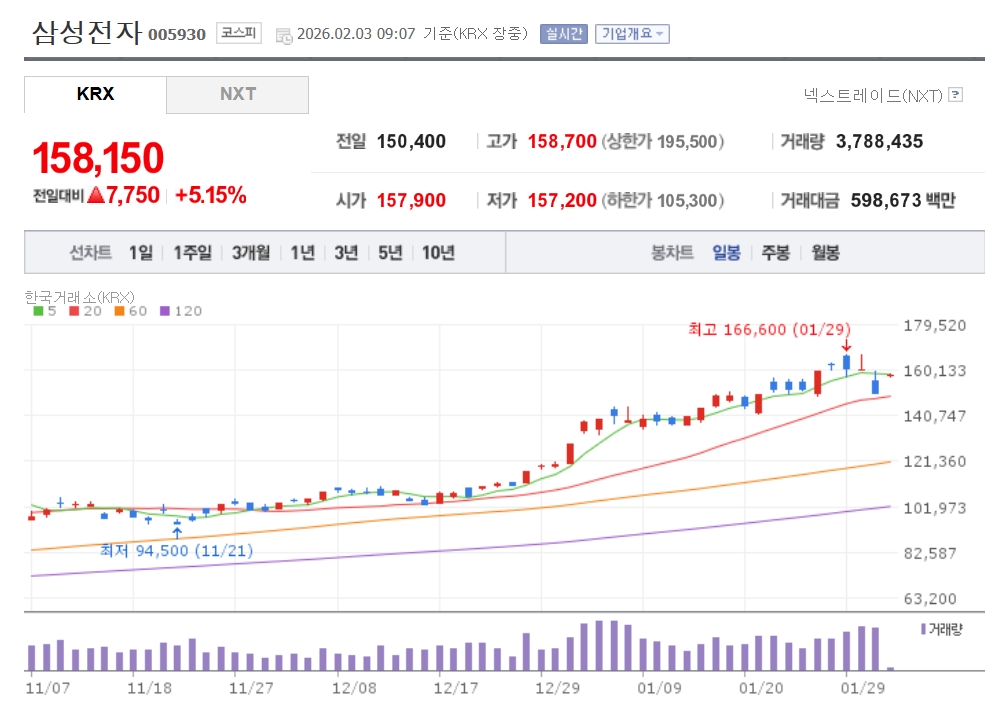Select the 일봉 daily candle chart
Screen dimensions: 985x717
(726, 253)
